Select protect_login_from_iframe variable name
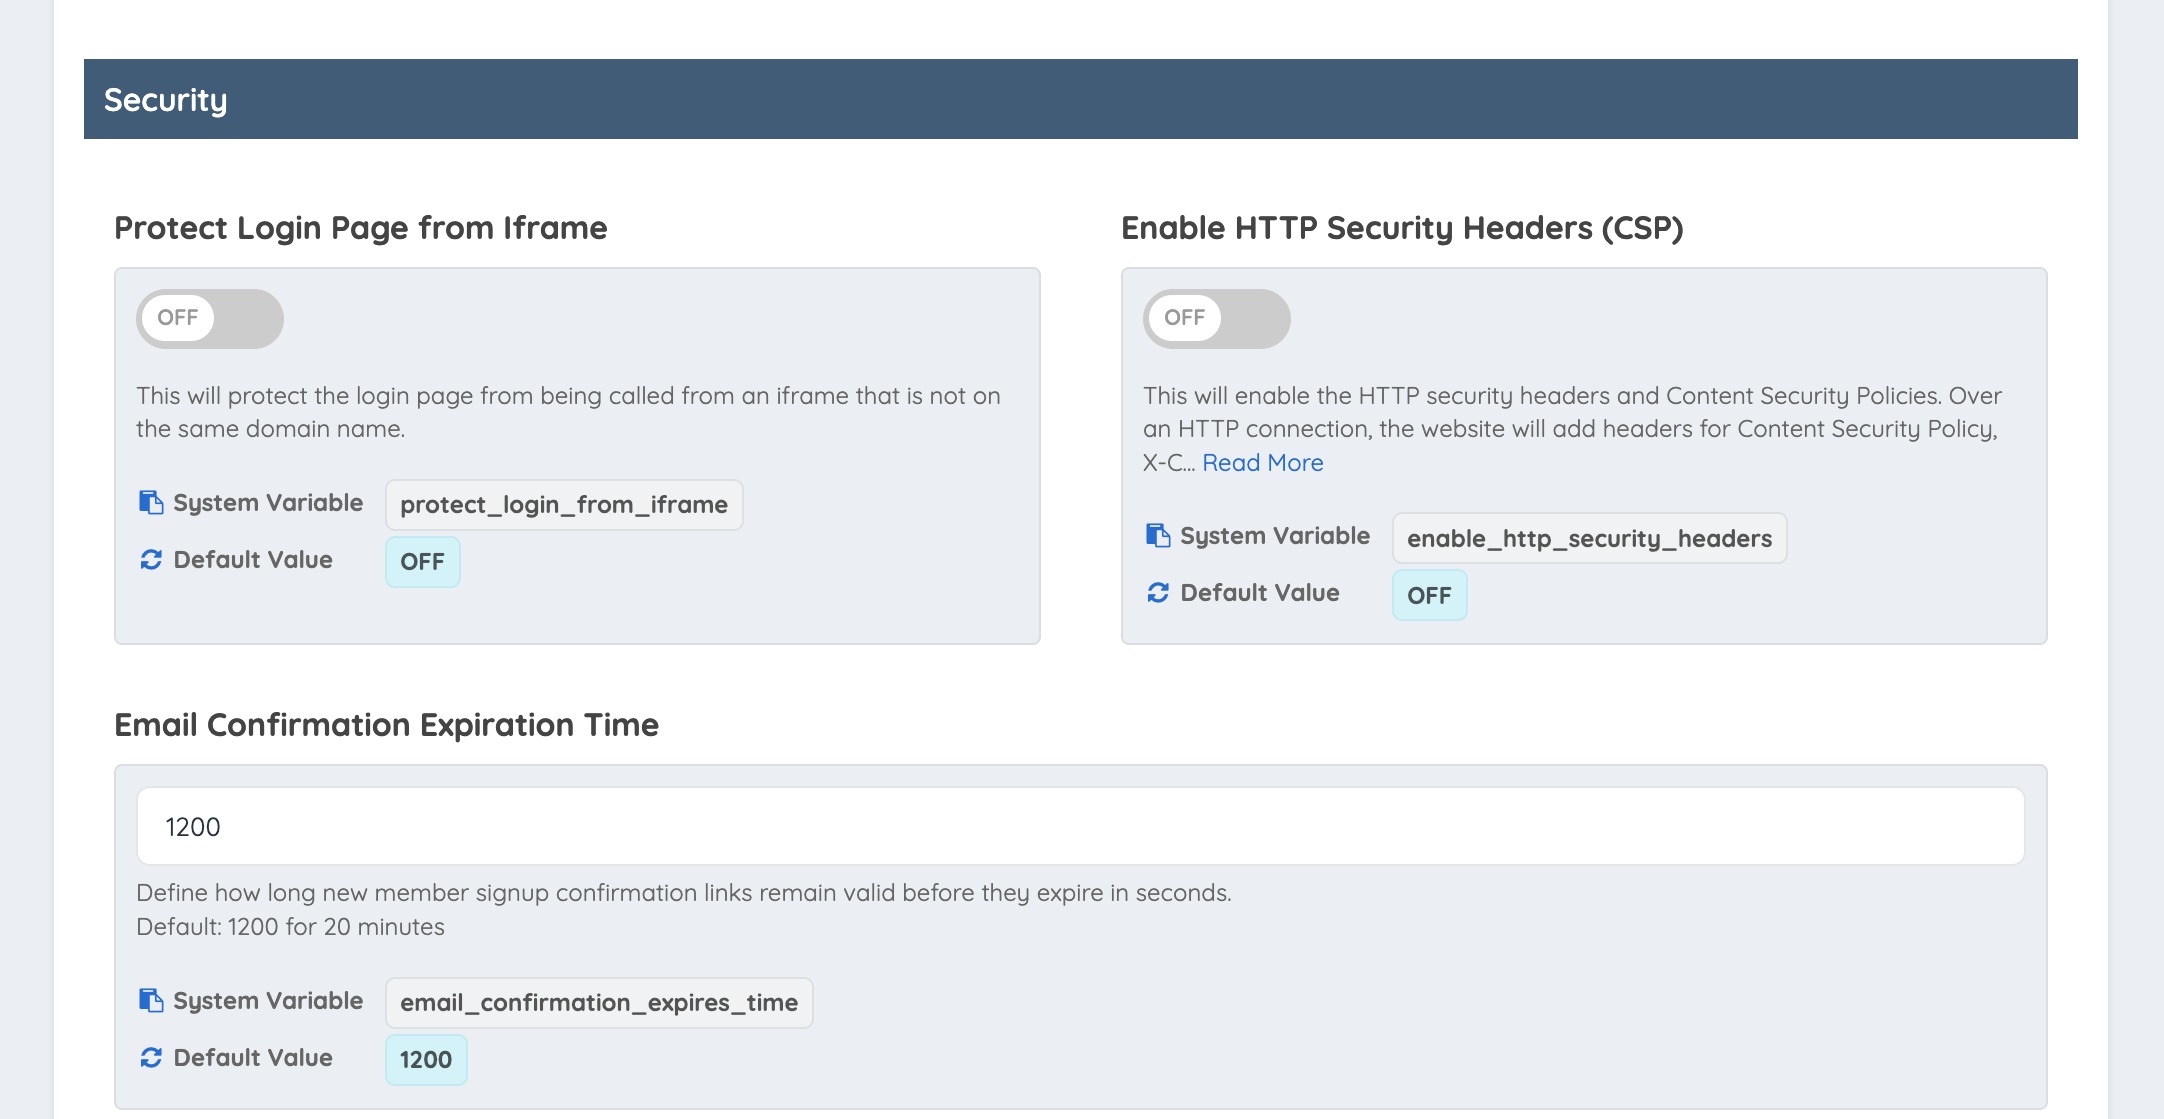The height and width of the screenshot is (1119, 2164). [x=564, y=505]
